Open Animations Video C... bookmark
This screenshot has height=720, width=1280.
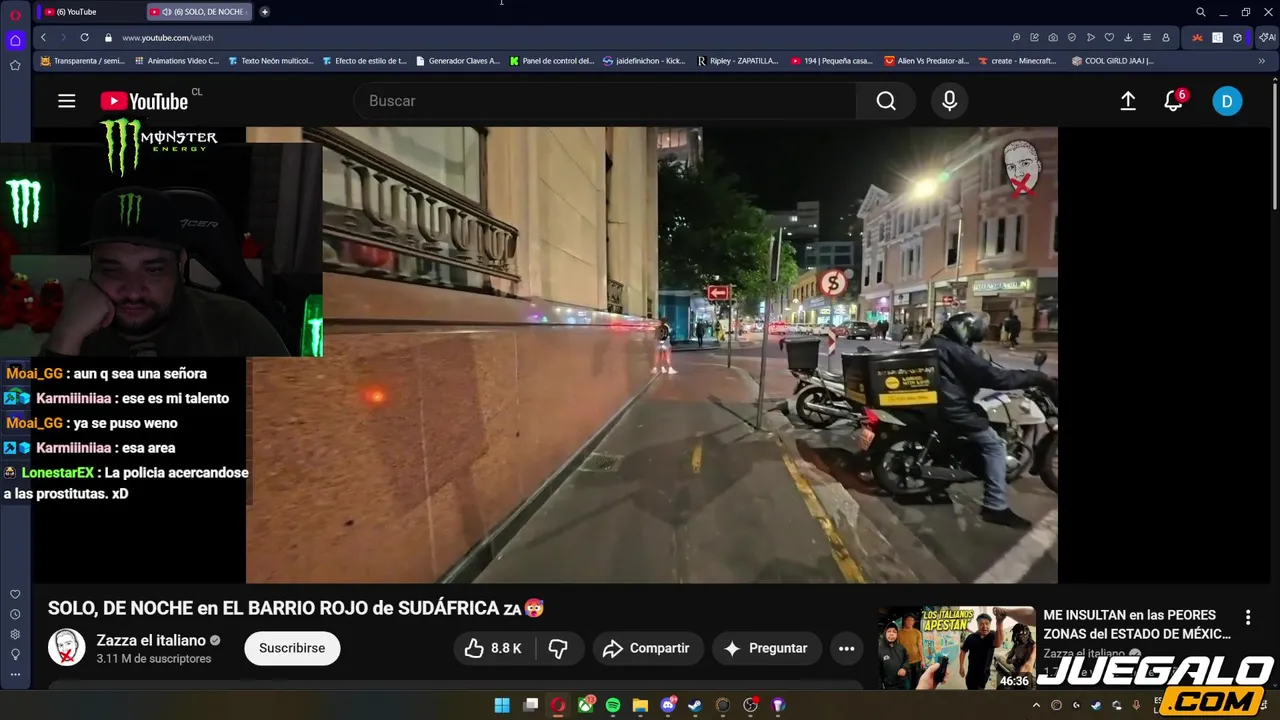(x=176, y=61)
